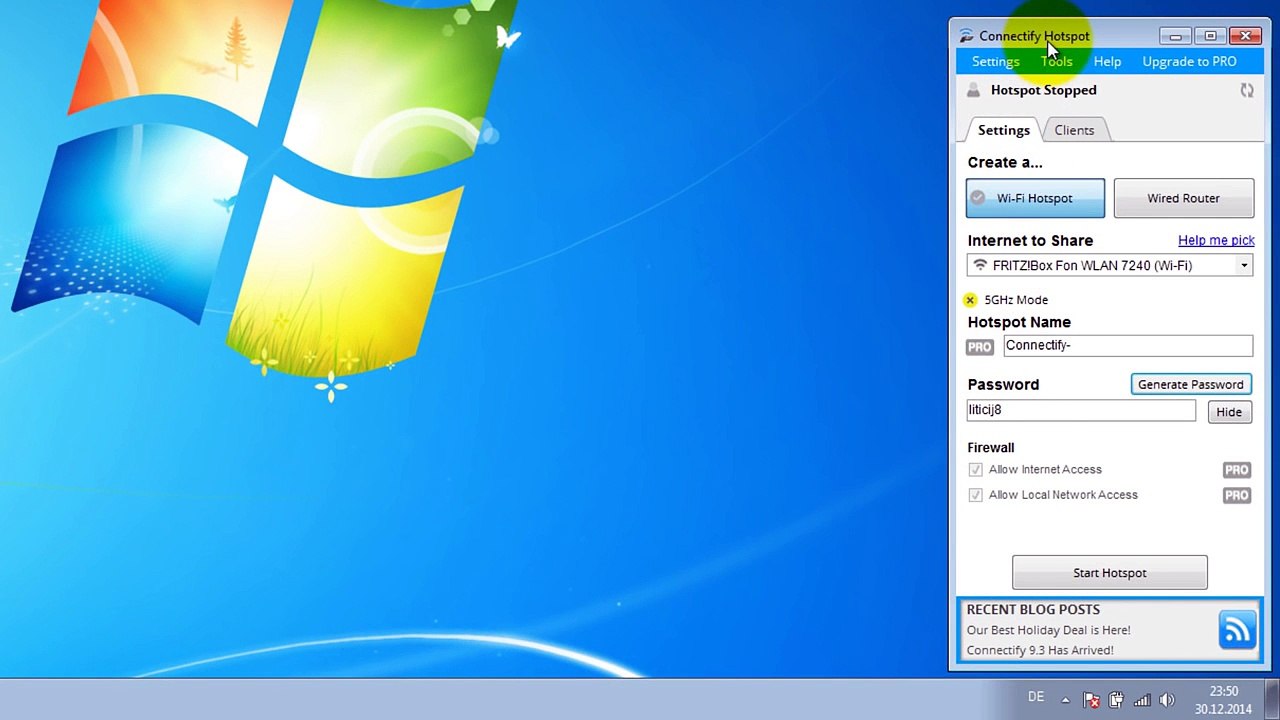The width and height of the screenshot is (1280, 720).
Task: Click the RSS feed icon in blog posts
Action: coord(1237,630)
